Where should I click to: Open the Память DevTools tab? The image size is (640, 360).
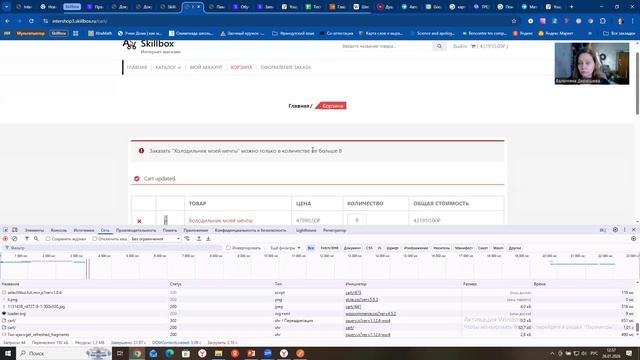170,230
